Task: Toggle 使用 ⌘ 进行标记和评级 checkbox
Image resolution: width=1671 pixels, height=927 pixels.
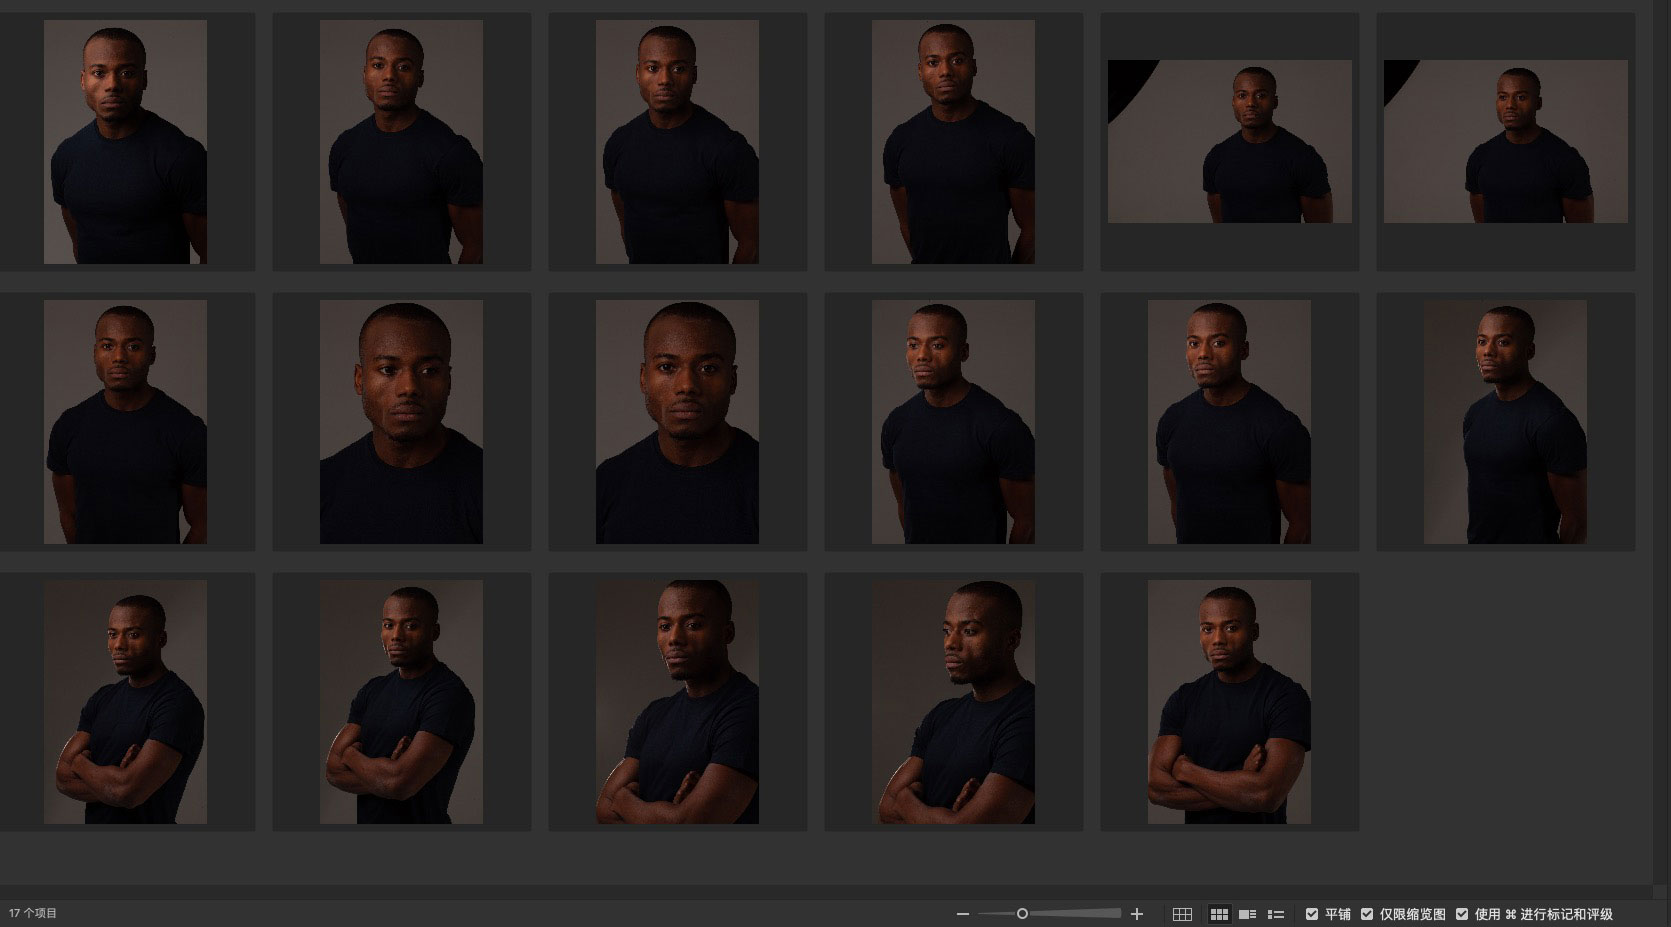Action: (1462, 914)
